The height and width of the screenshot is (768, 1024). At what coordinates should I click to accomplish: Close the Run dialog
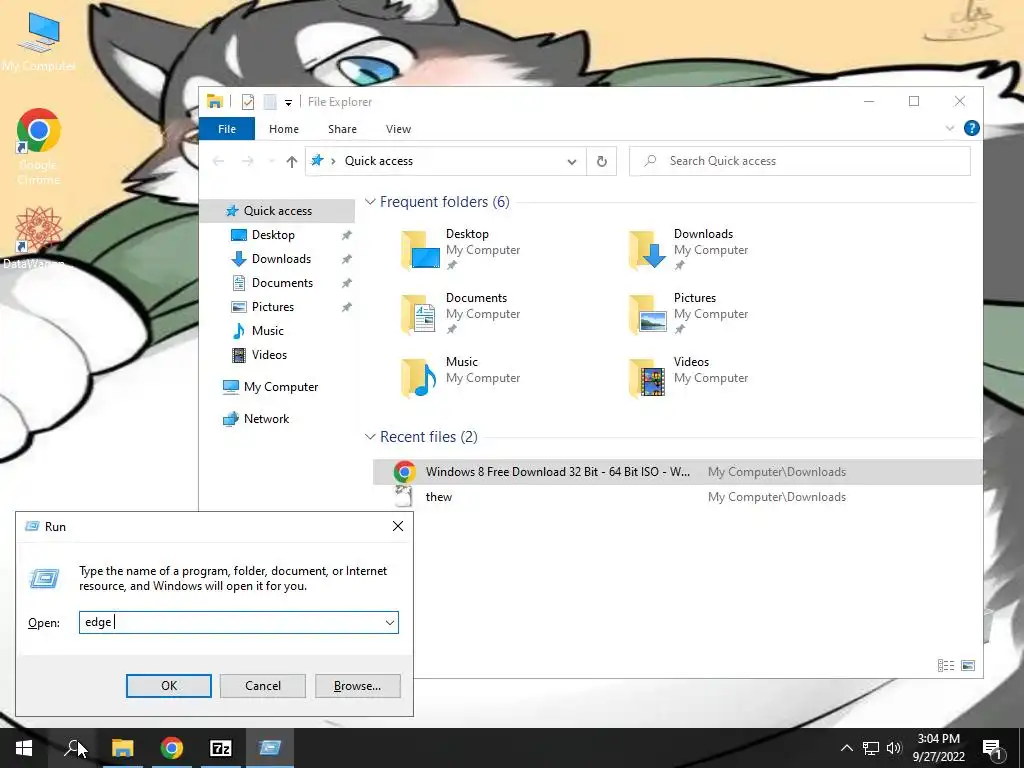[398, 526]
